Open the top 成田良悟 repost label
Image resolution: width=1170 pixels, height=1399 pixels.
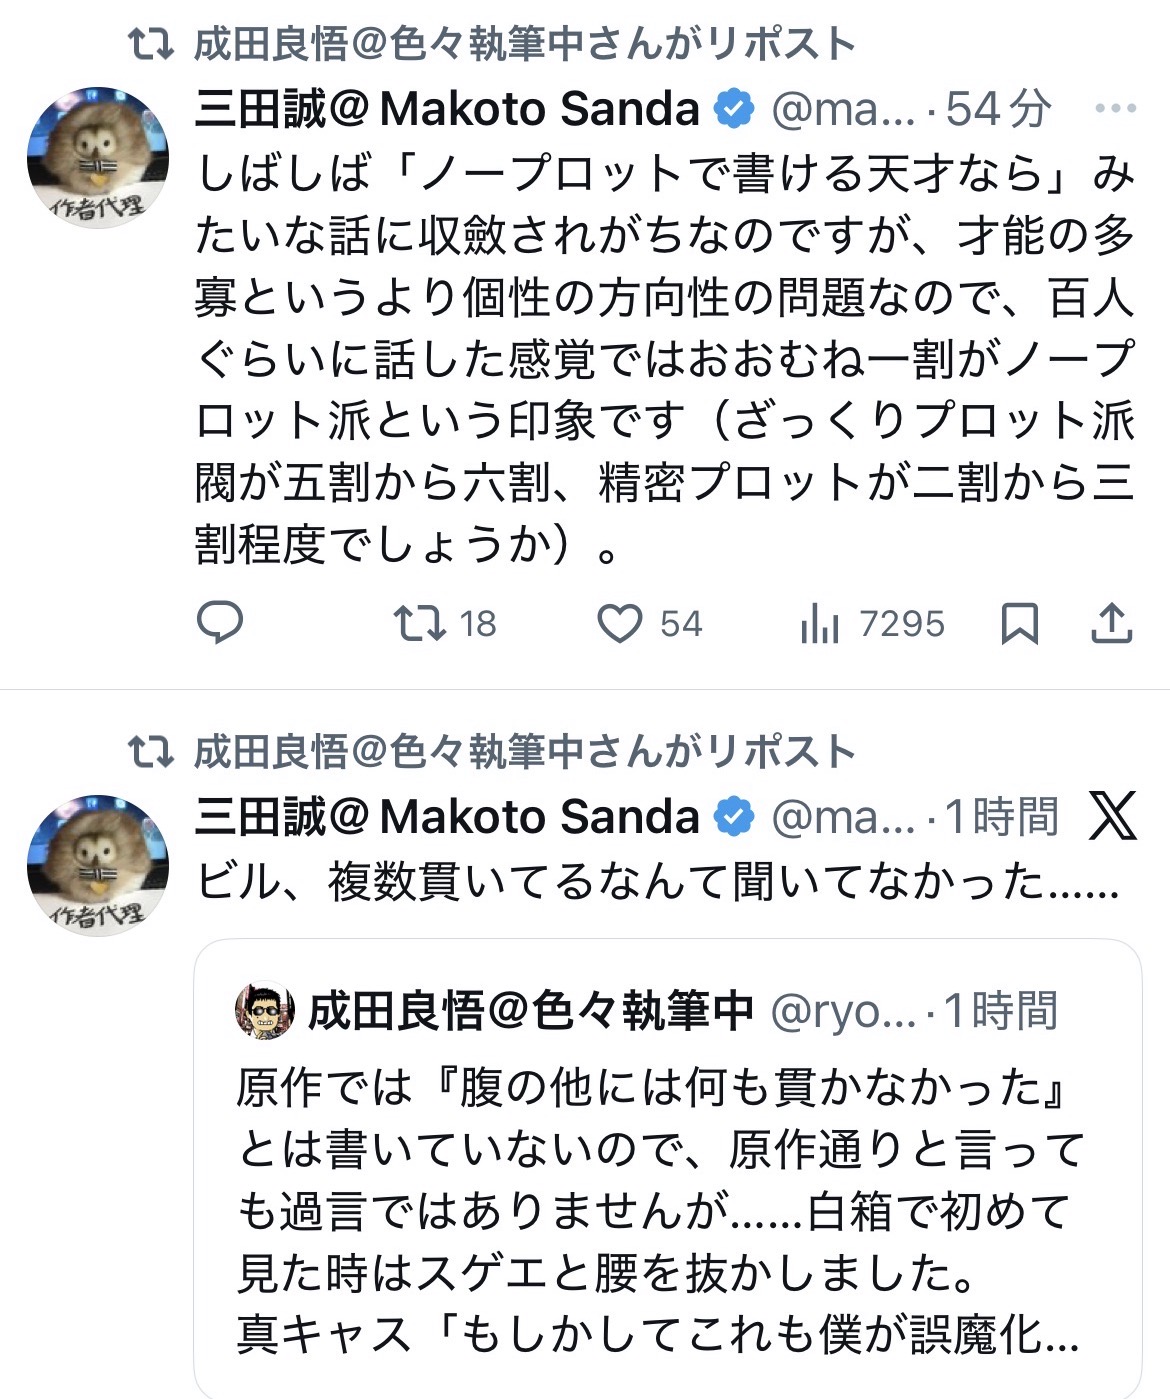(x=524, y=45)
